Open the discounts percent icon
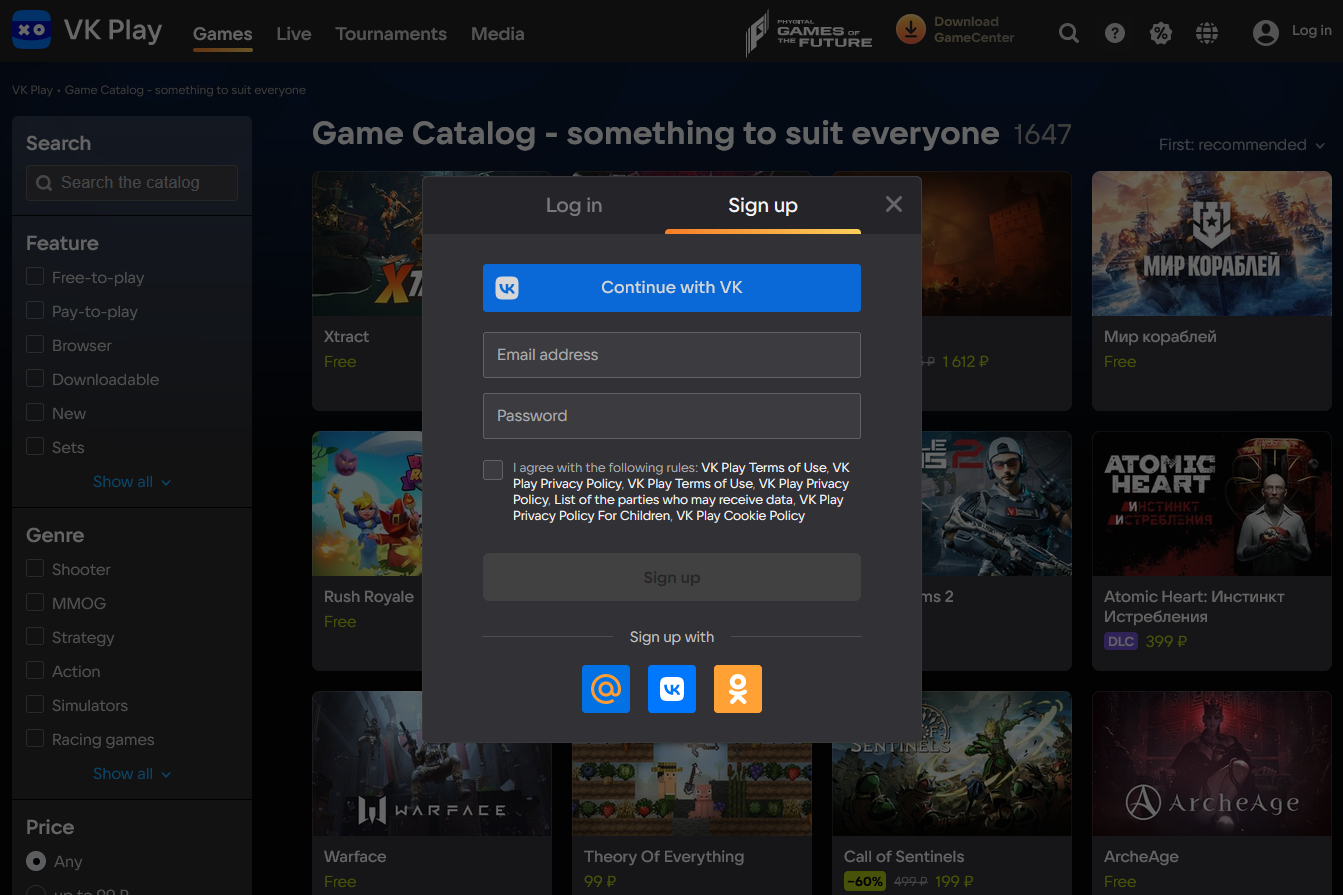 pyautogui.click(x=1160, y=33)
